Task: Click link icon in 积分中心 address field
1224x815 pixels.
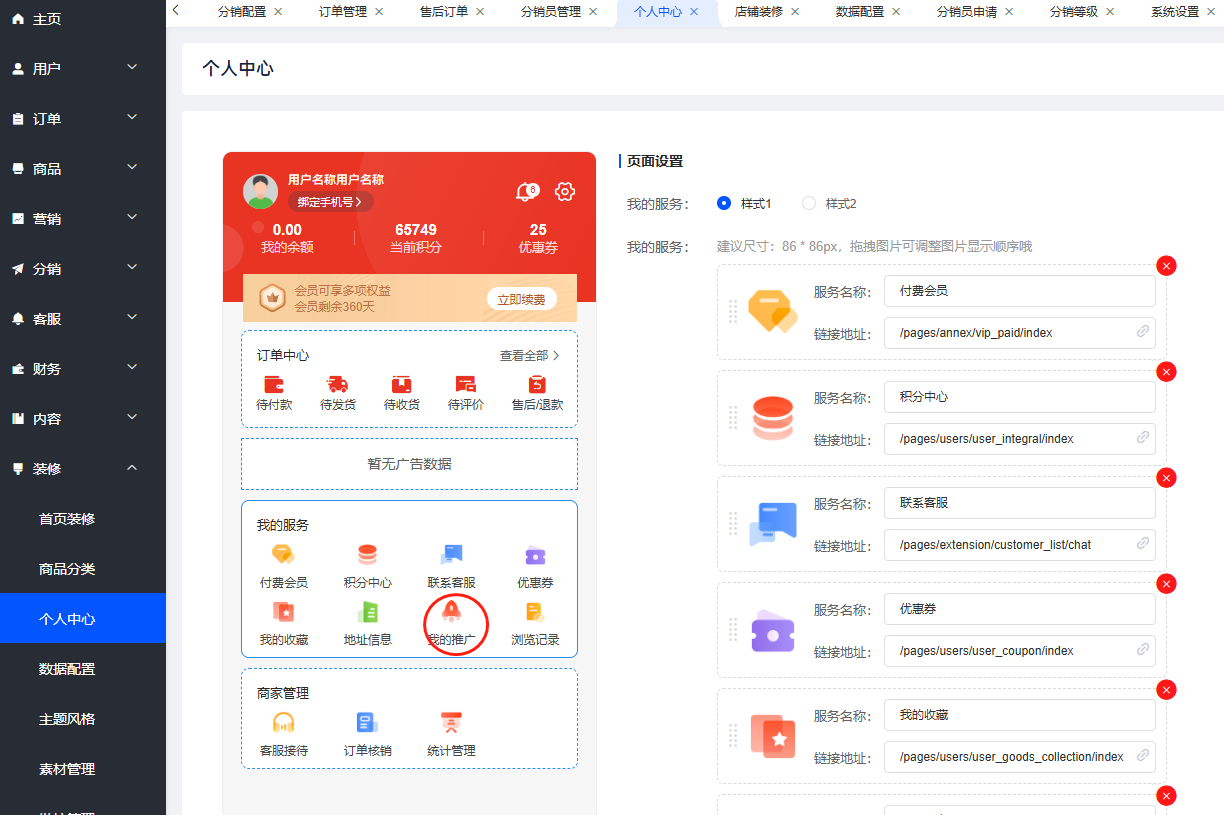Action: (x=1143, y=437)
